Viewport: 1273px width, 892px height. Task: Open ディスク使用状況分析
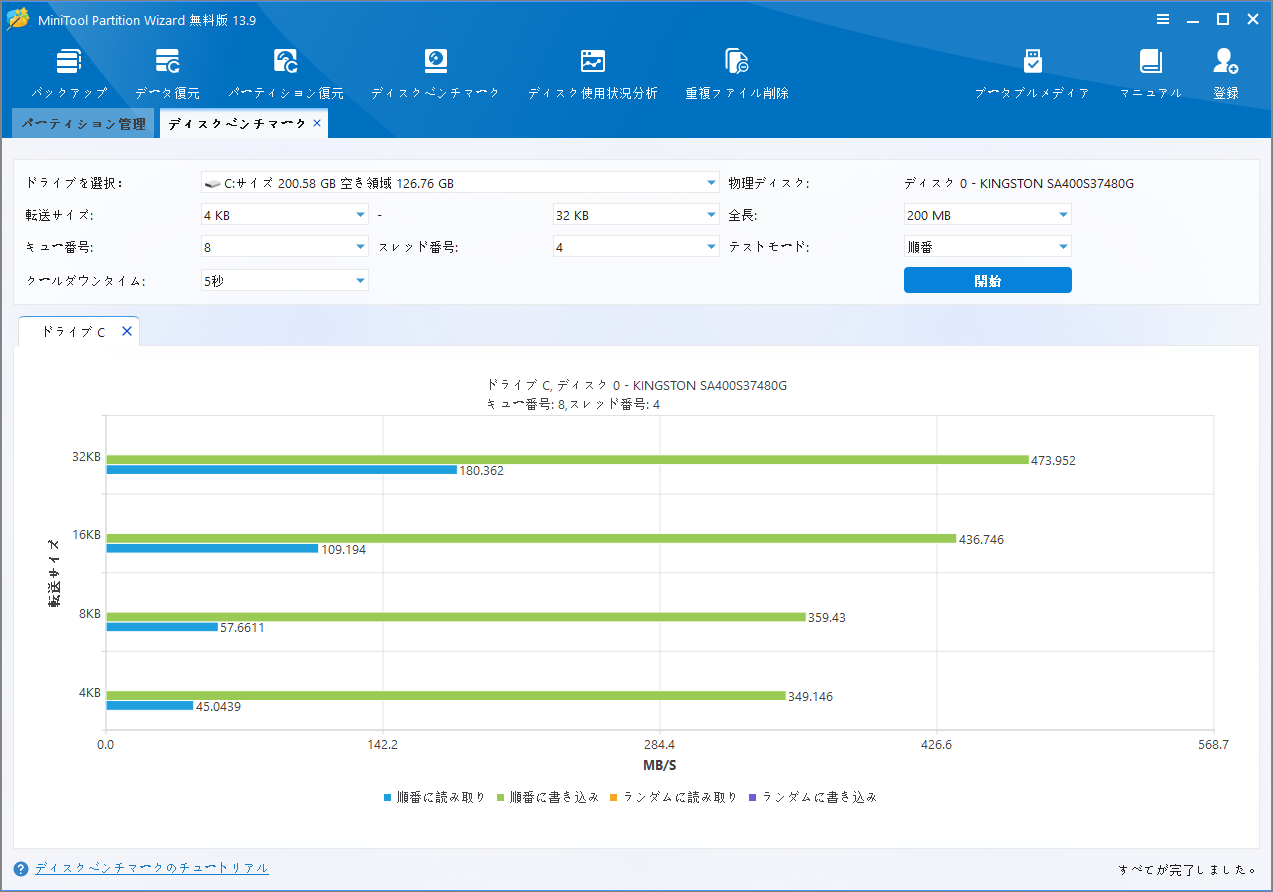593,74
